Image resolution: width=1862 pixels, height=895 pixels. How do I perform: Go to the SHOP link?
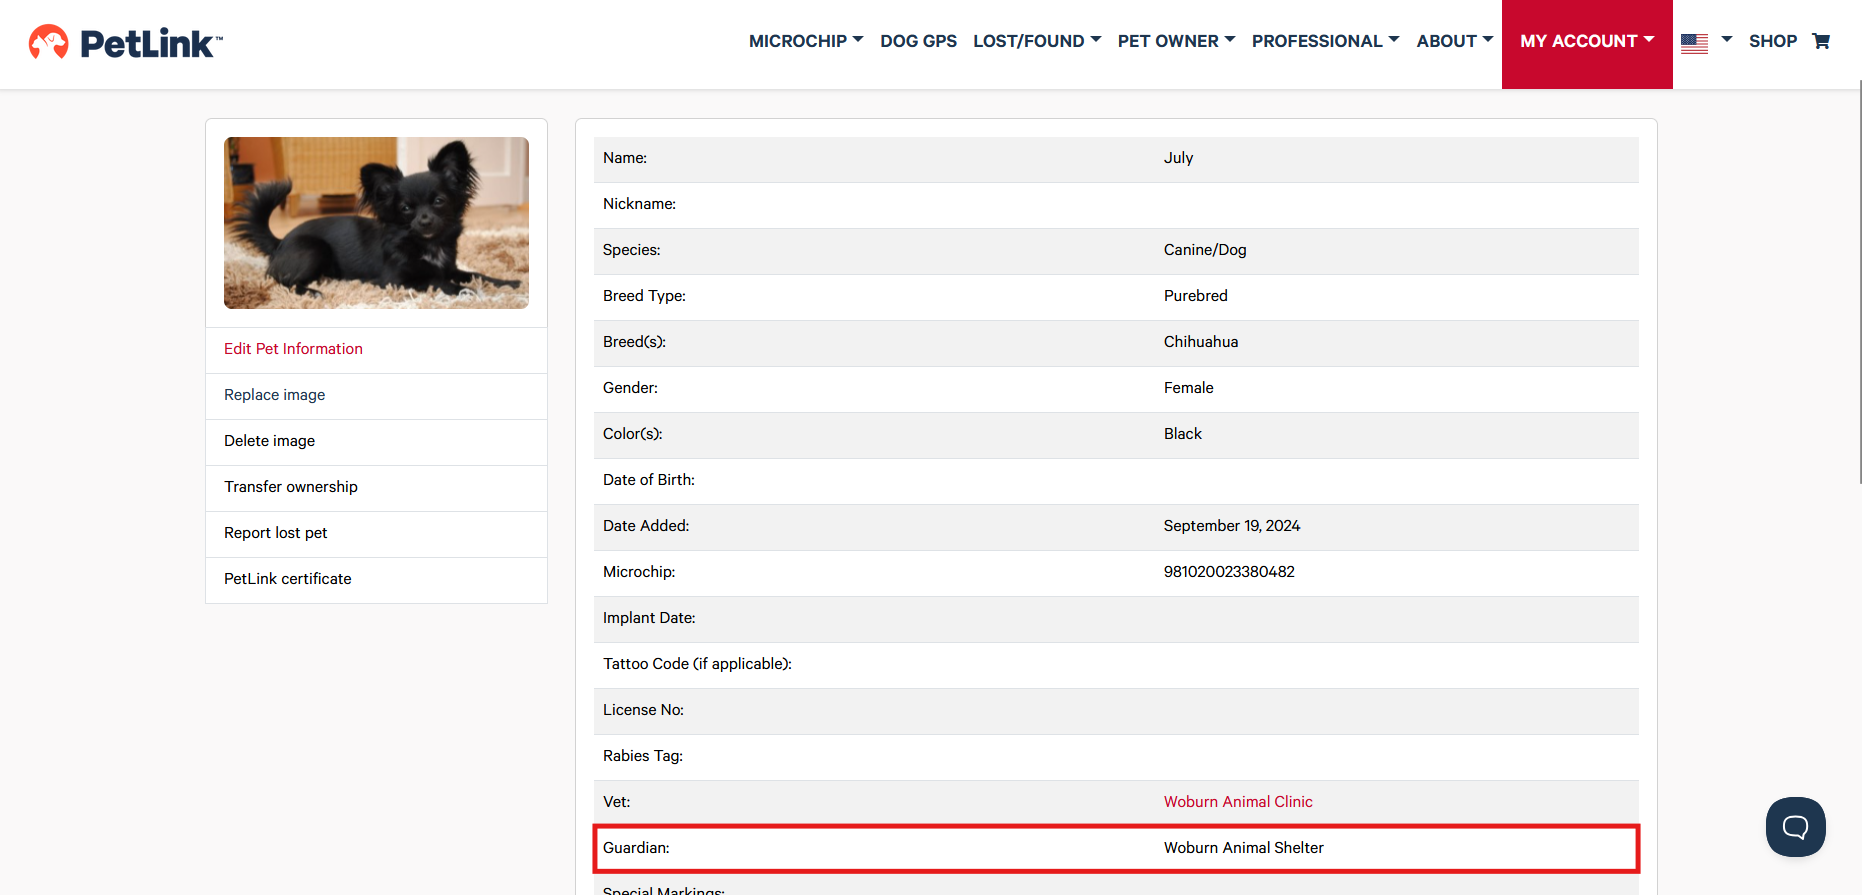(x=1772, y=41)
